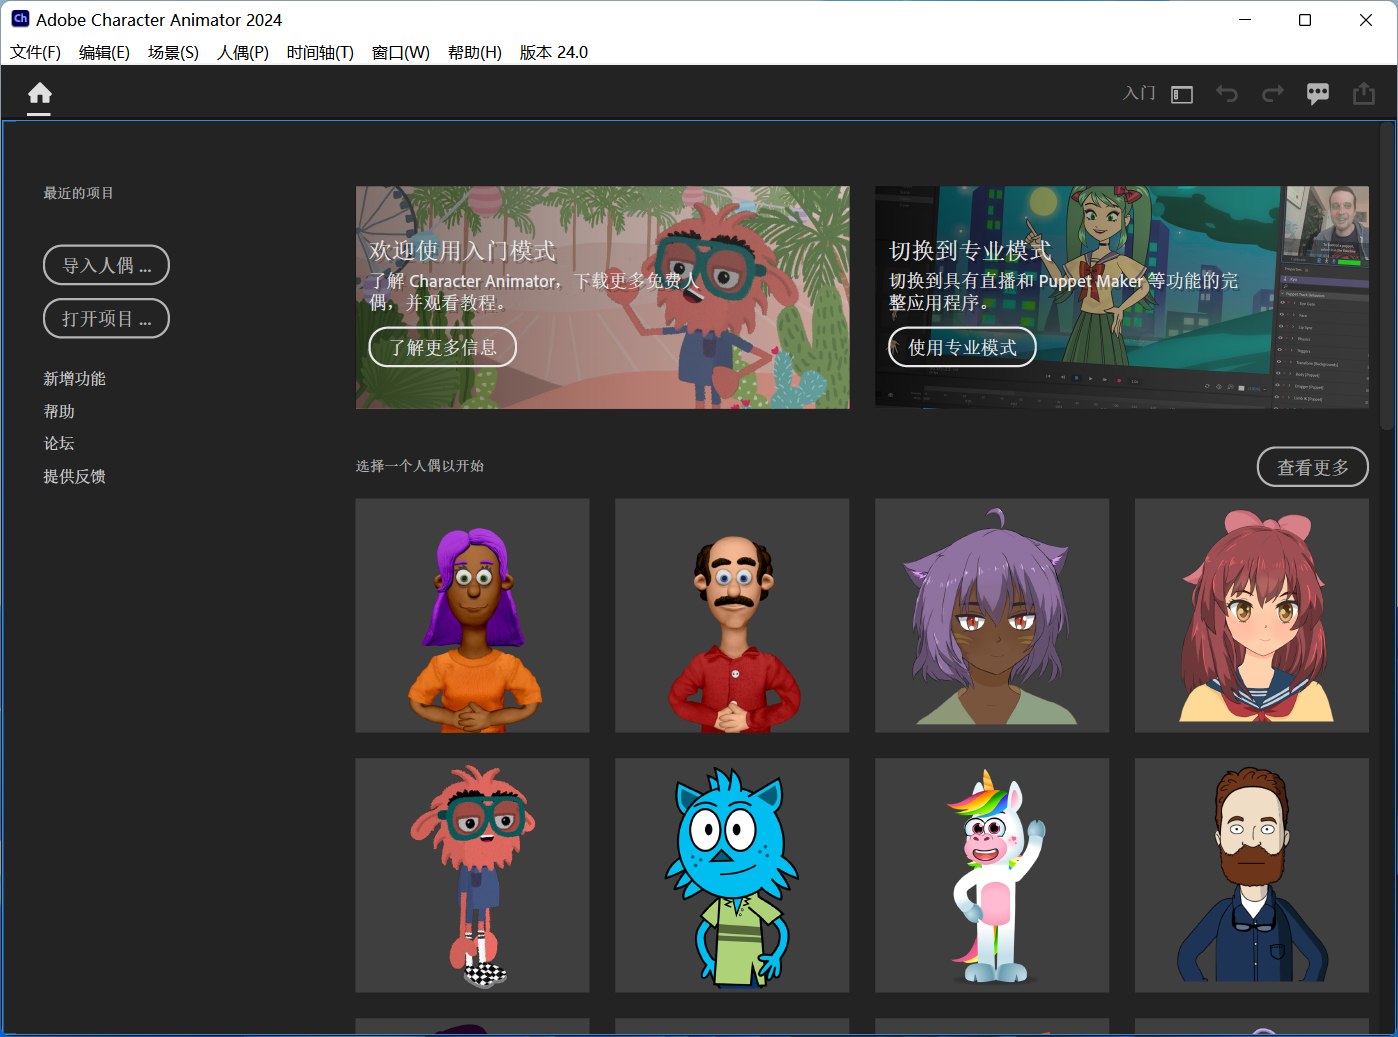The height and width of the screenshot is (1037, 1398).
Task: Click the vertical scrollbar on the right
Action: coord(1387,275)
